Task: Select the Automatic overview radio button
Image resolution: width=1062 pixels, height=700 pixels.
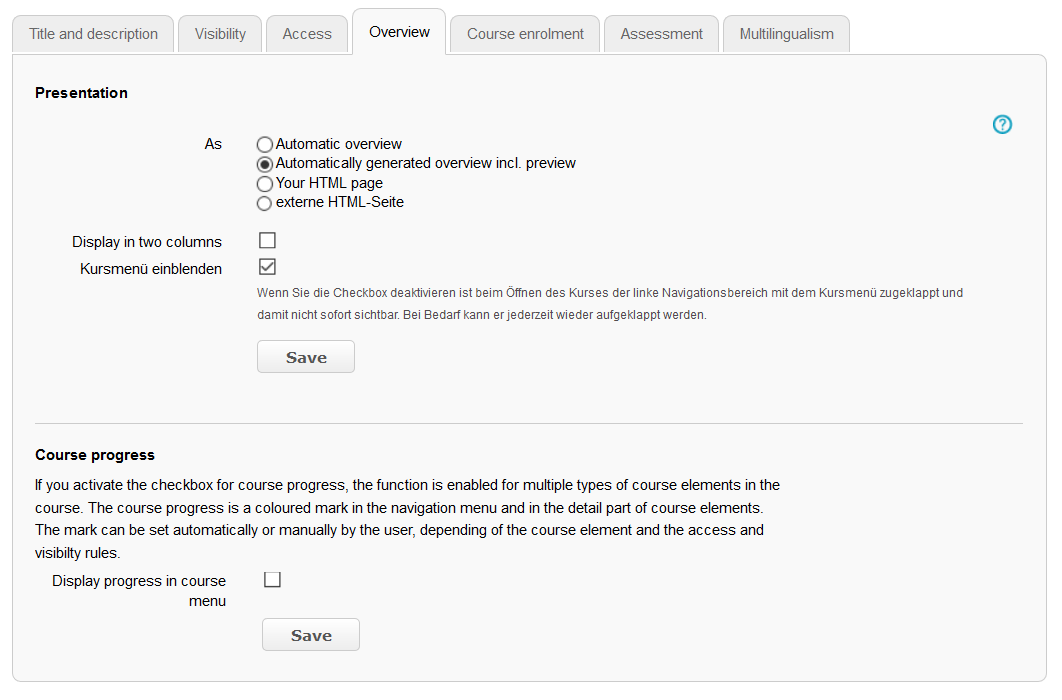Action: (x=264, y=144)
